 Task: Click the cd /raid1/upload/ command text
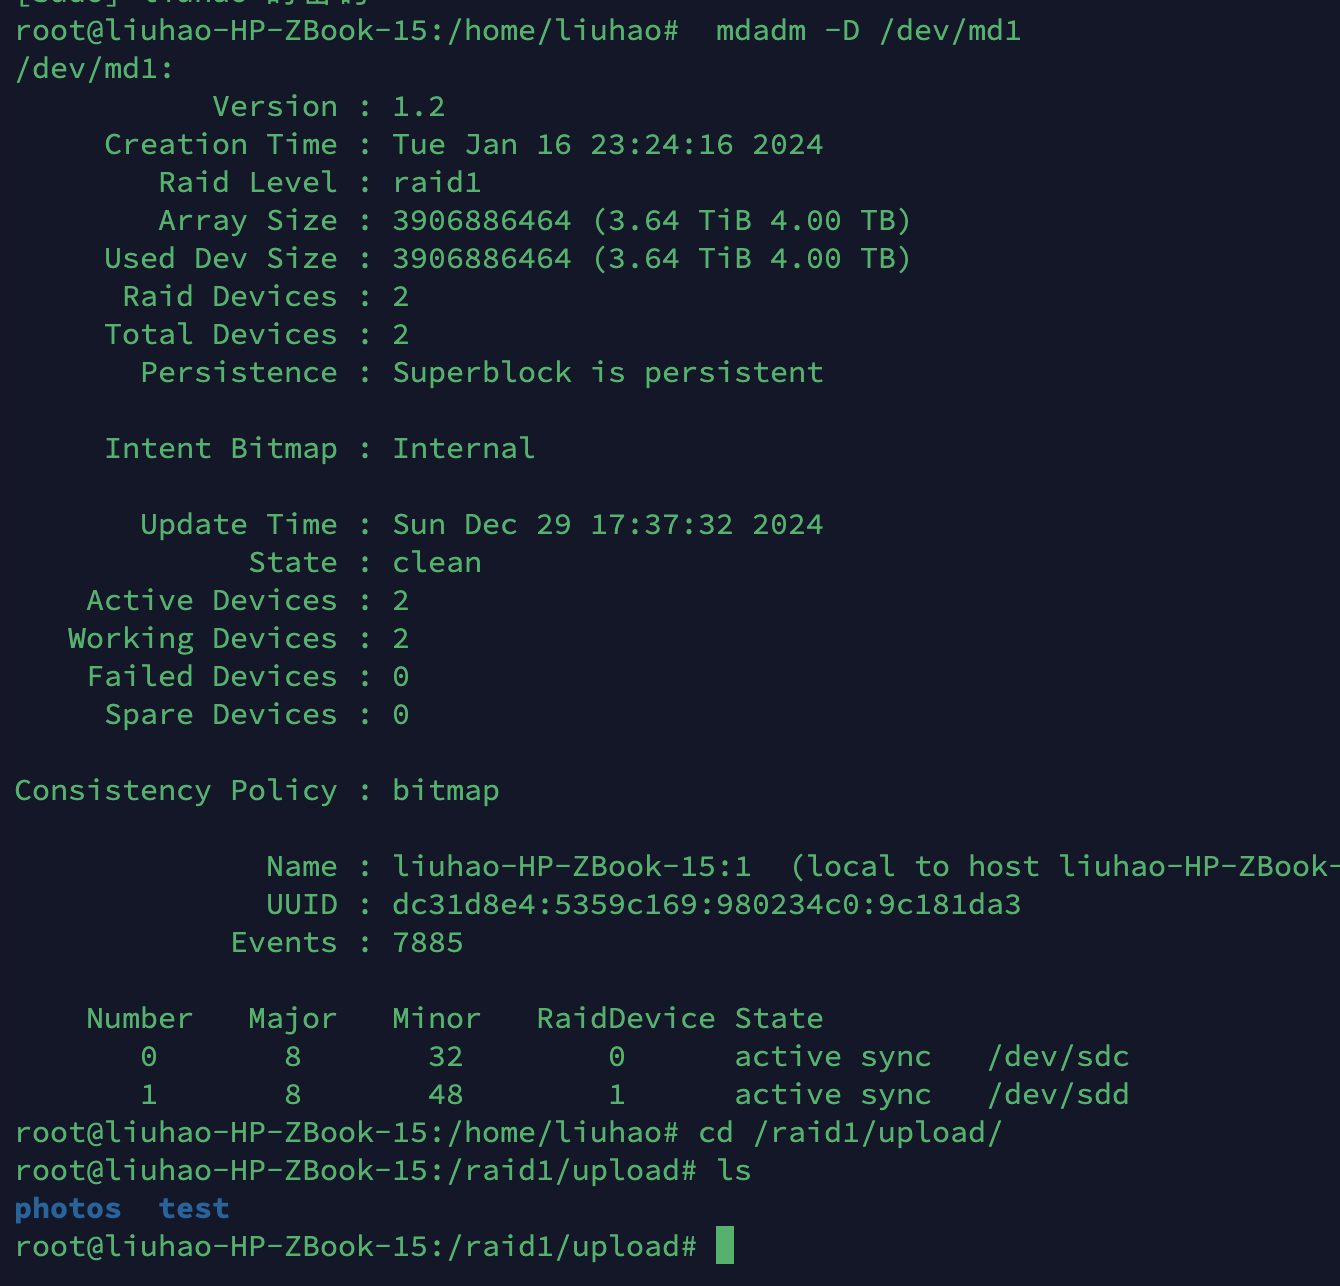(850, 1133)
